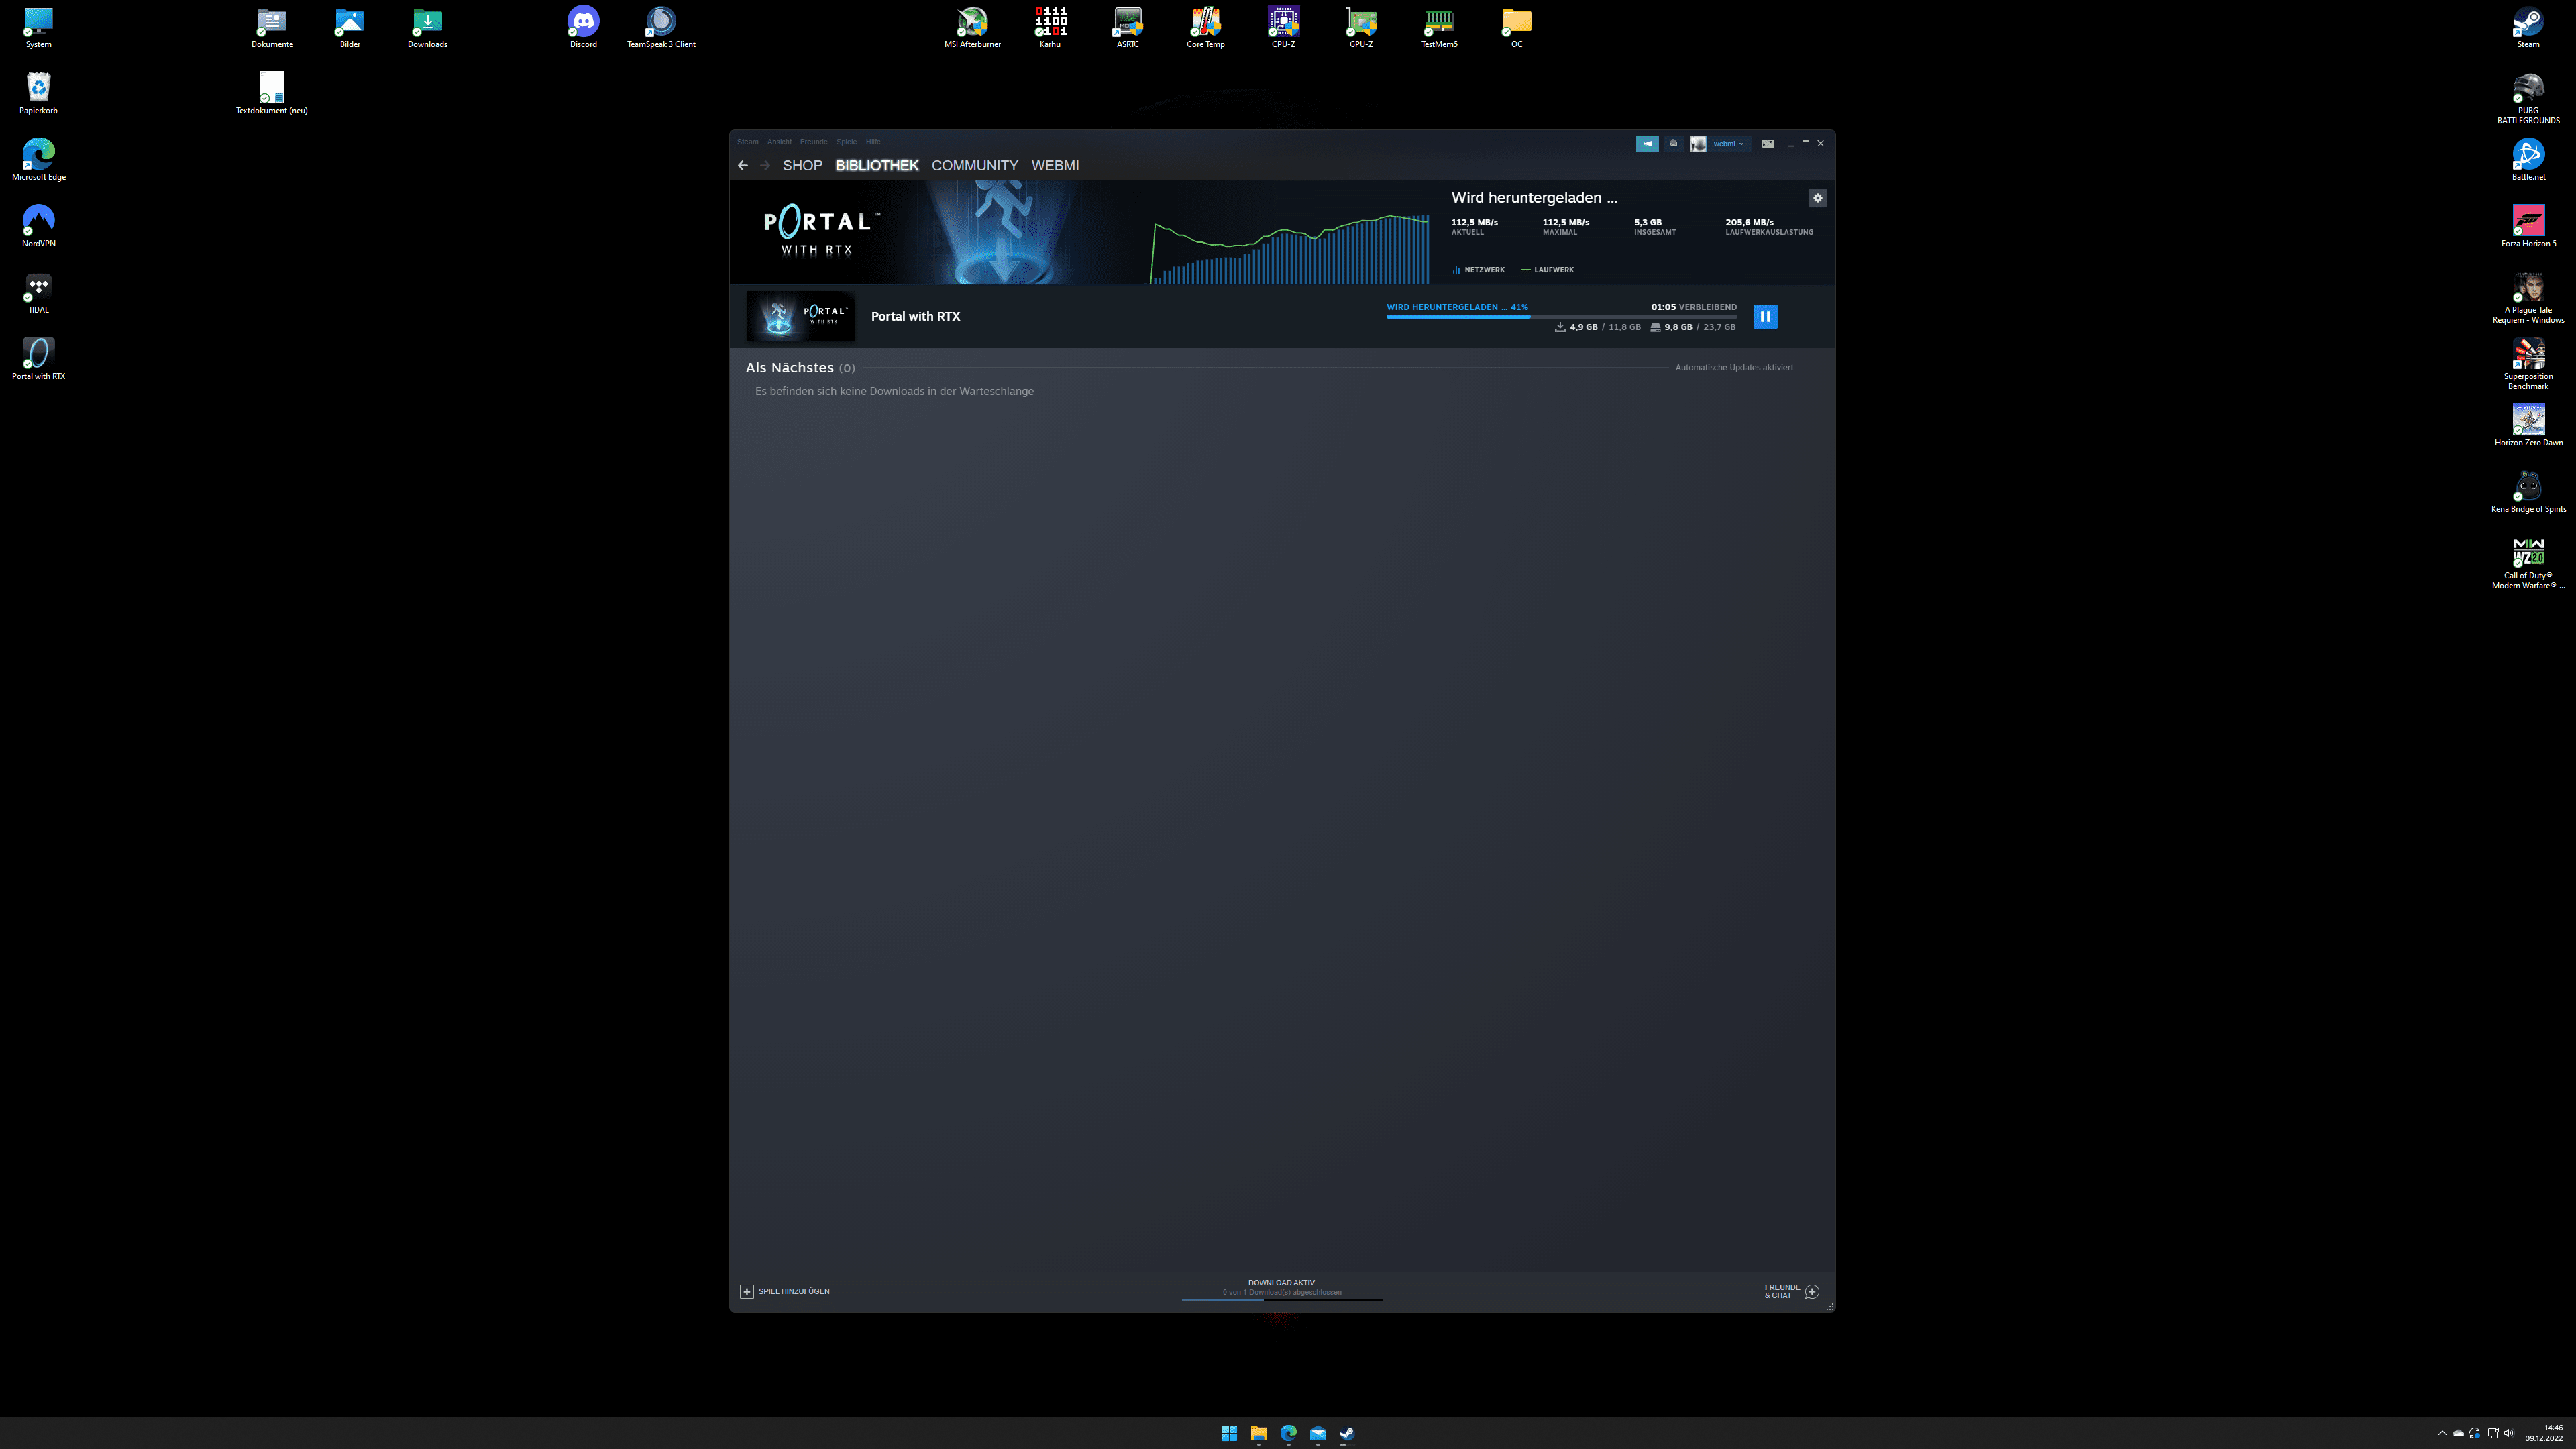
Task: Open Superposition Benchmark desktop icon
Action: [2528, 364]
